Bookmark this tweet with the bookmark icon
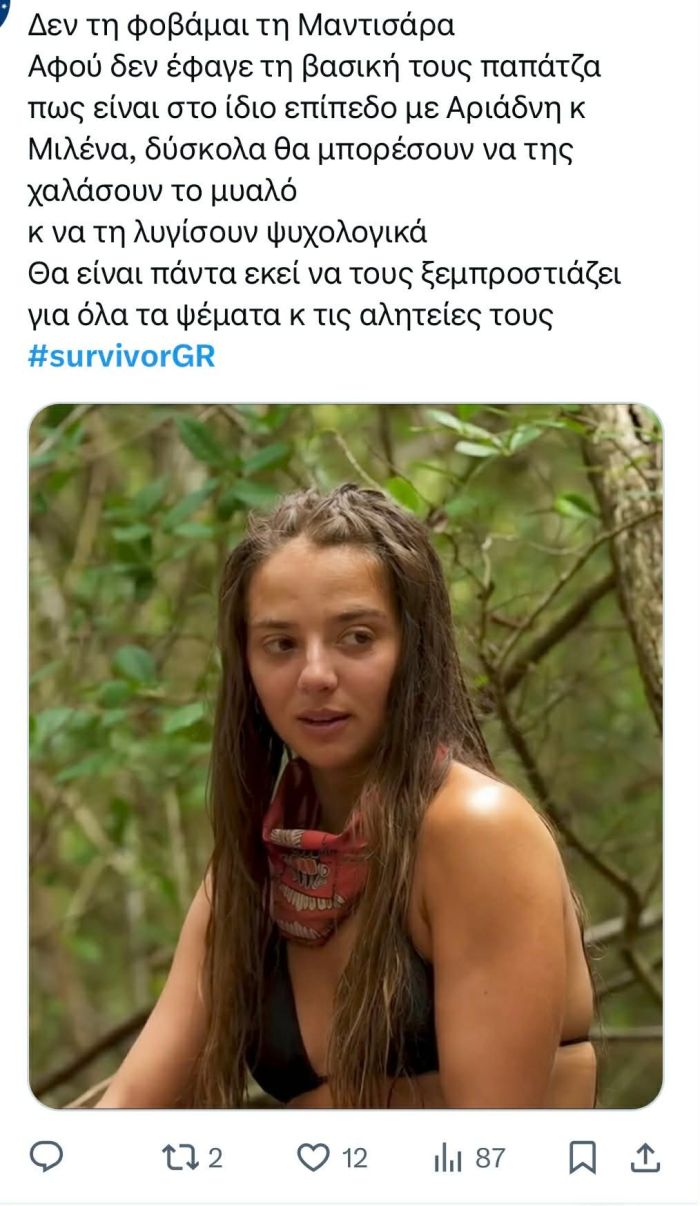700x1206 pixels. (x=582, y=1158)
